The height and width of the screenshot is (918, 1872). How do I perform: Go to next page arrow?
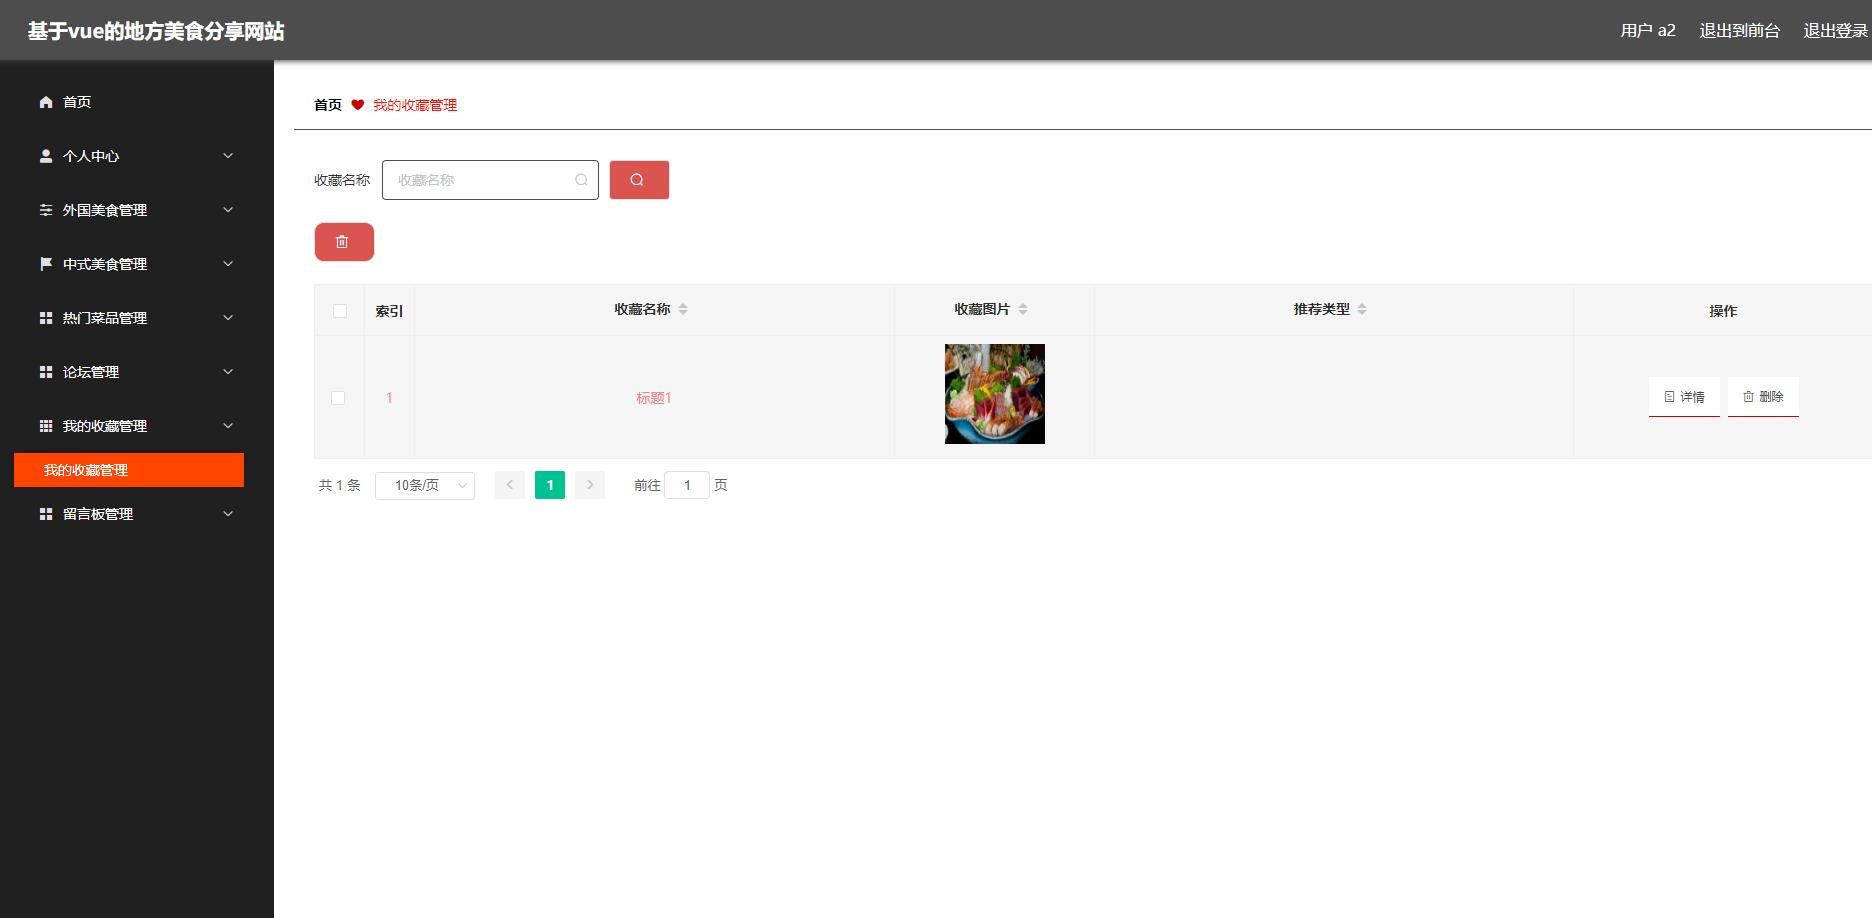click(590, 485)
